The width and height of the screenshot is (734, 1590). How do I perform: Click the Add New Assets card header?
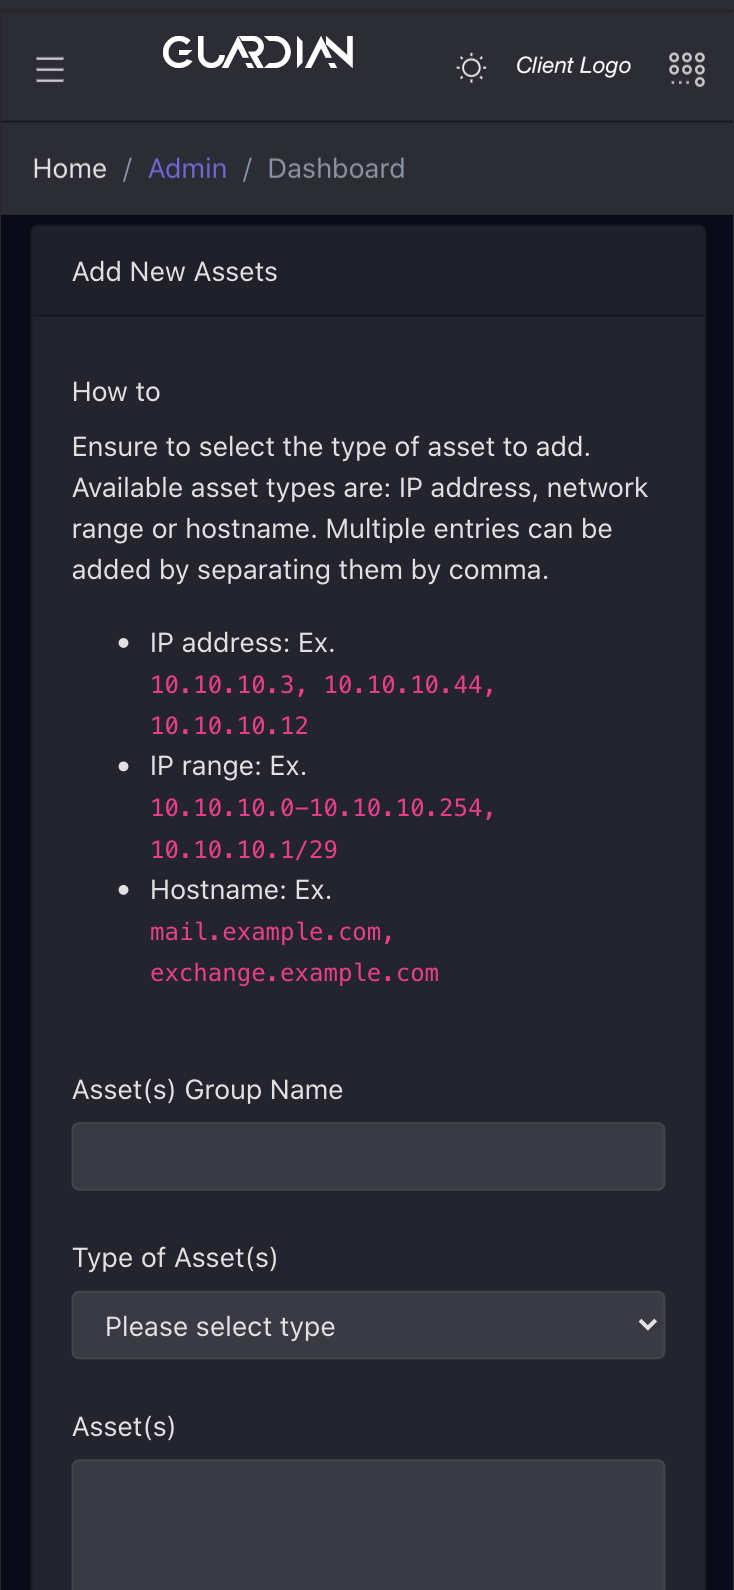click(368, 272)
